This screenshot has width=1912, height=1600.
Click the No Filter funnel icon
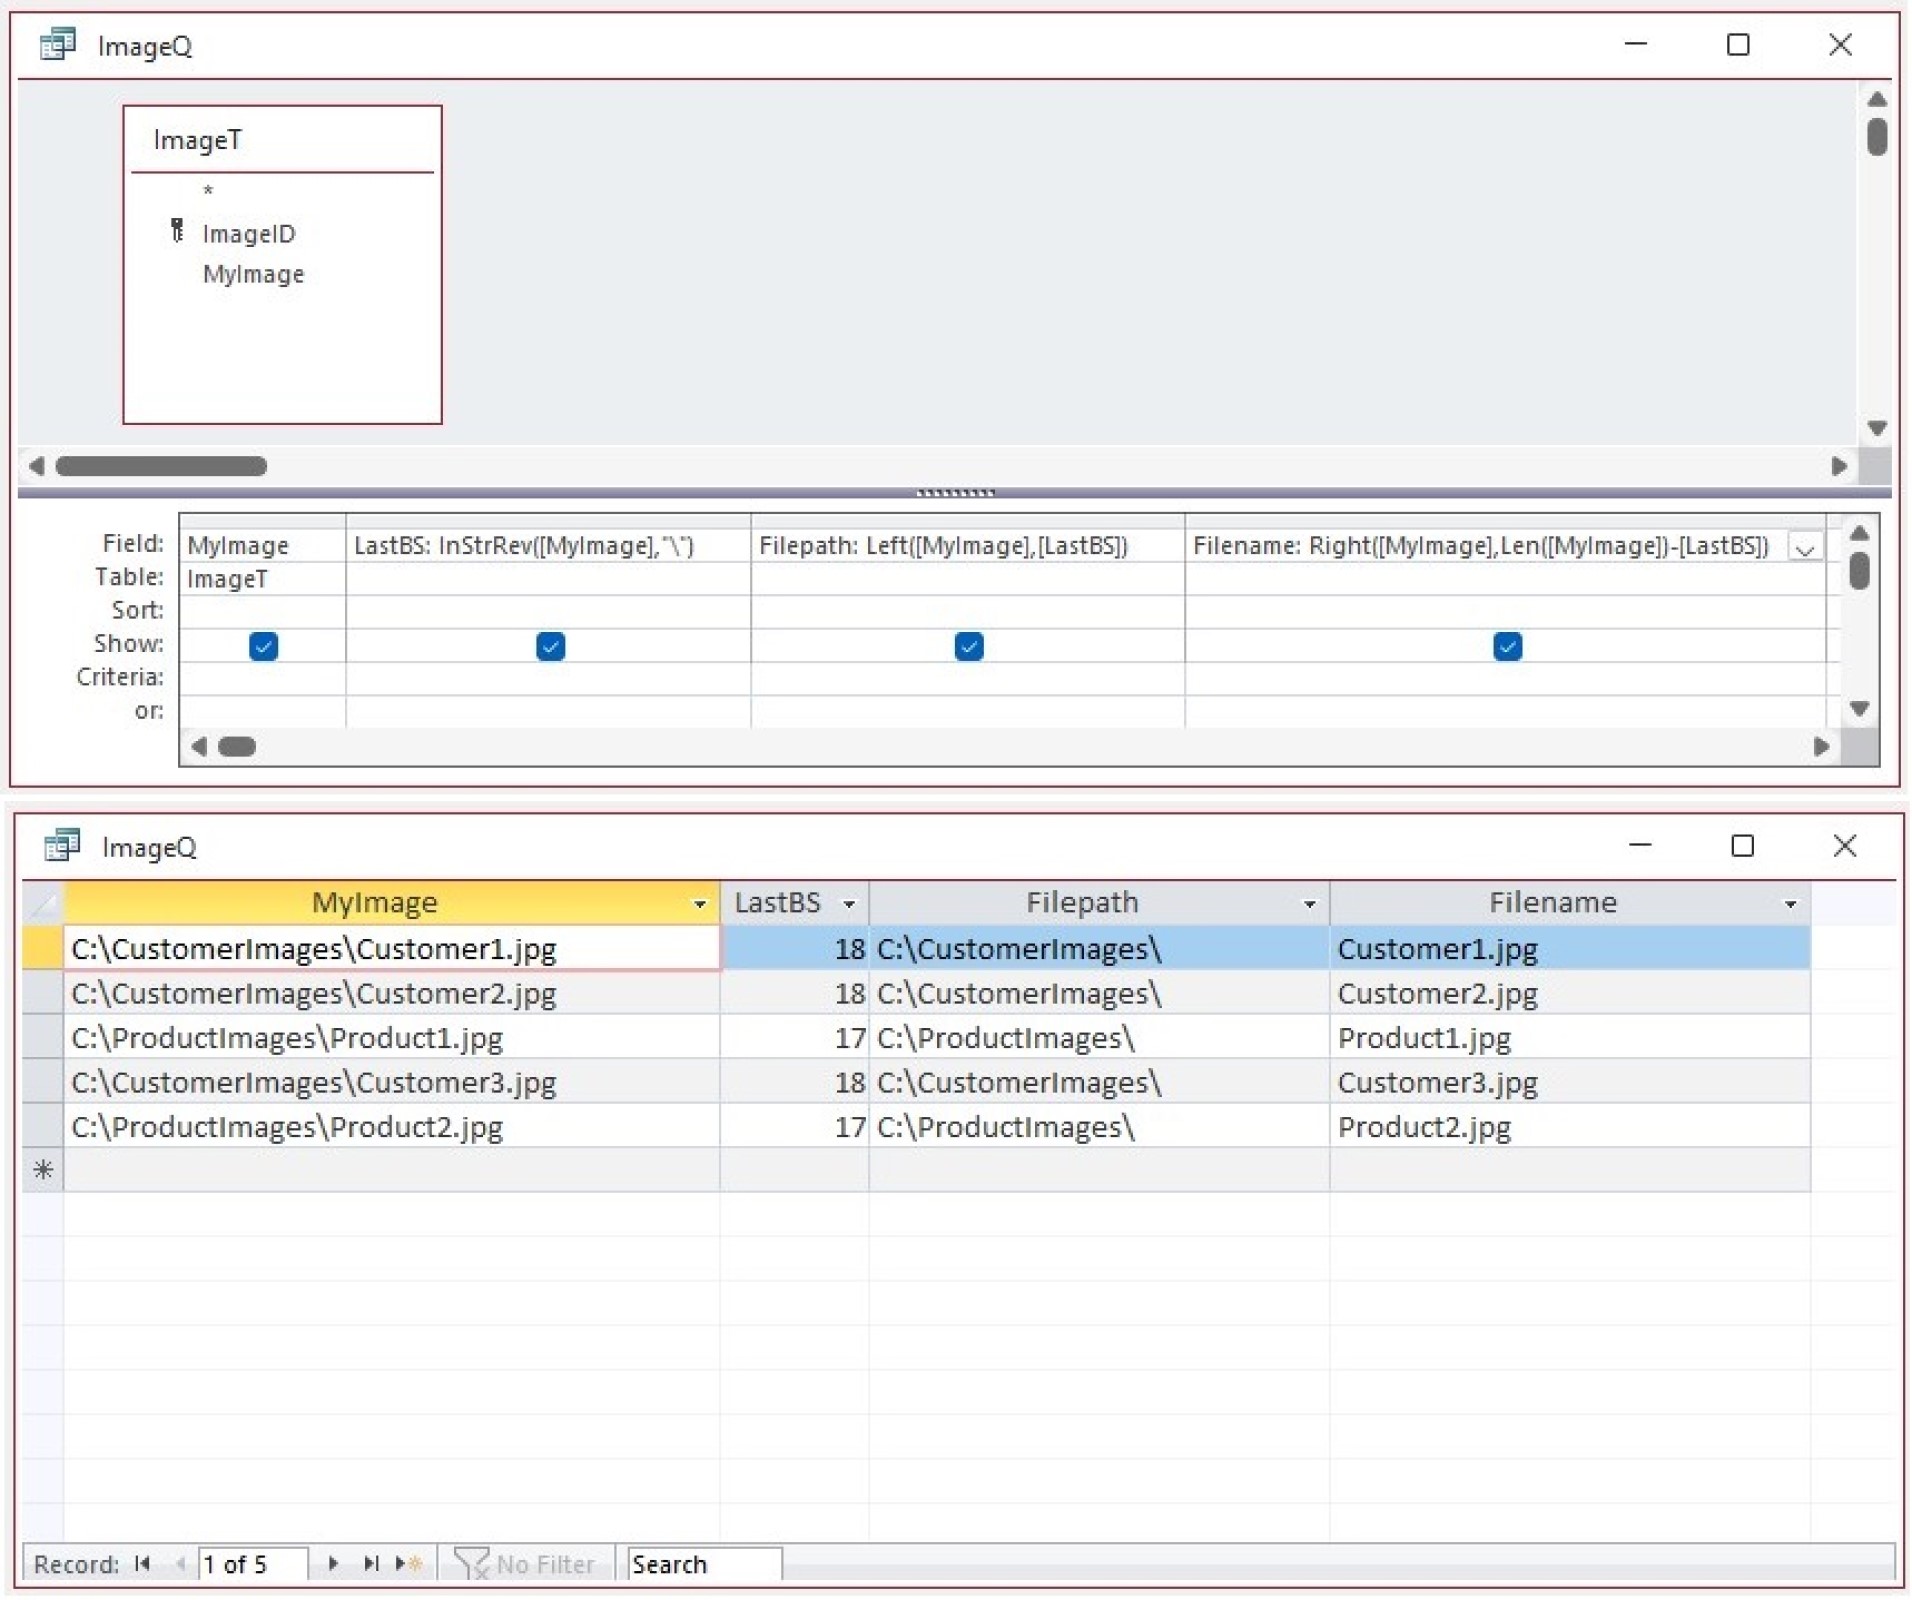coord(470,1563)
